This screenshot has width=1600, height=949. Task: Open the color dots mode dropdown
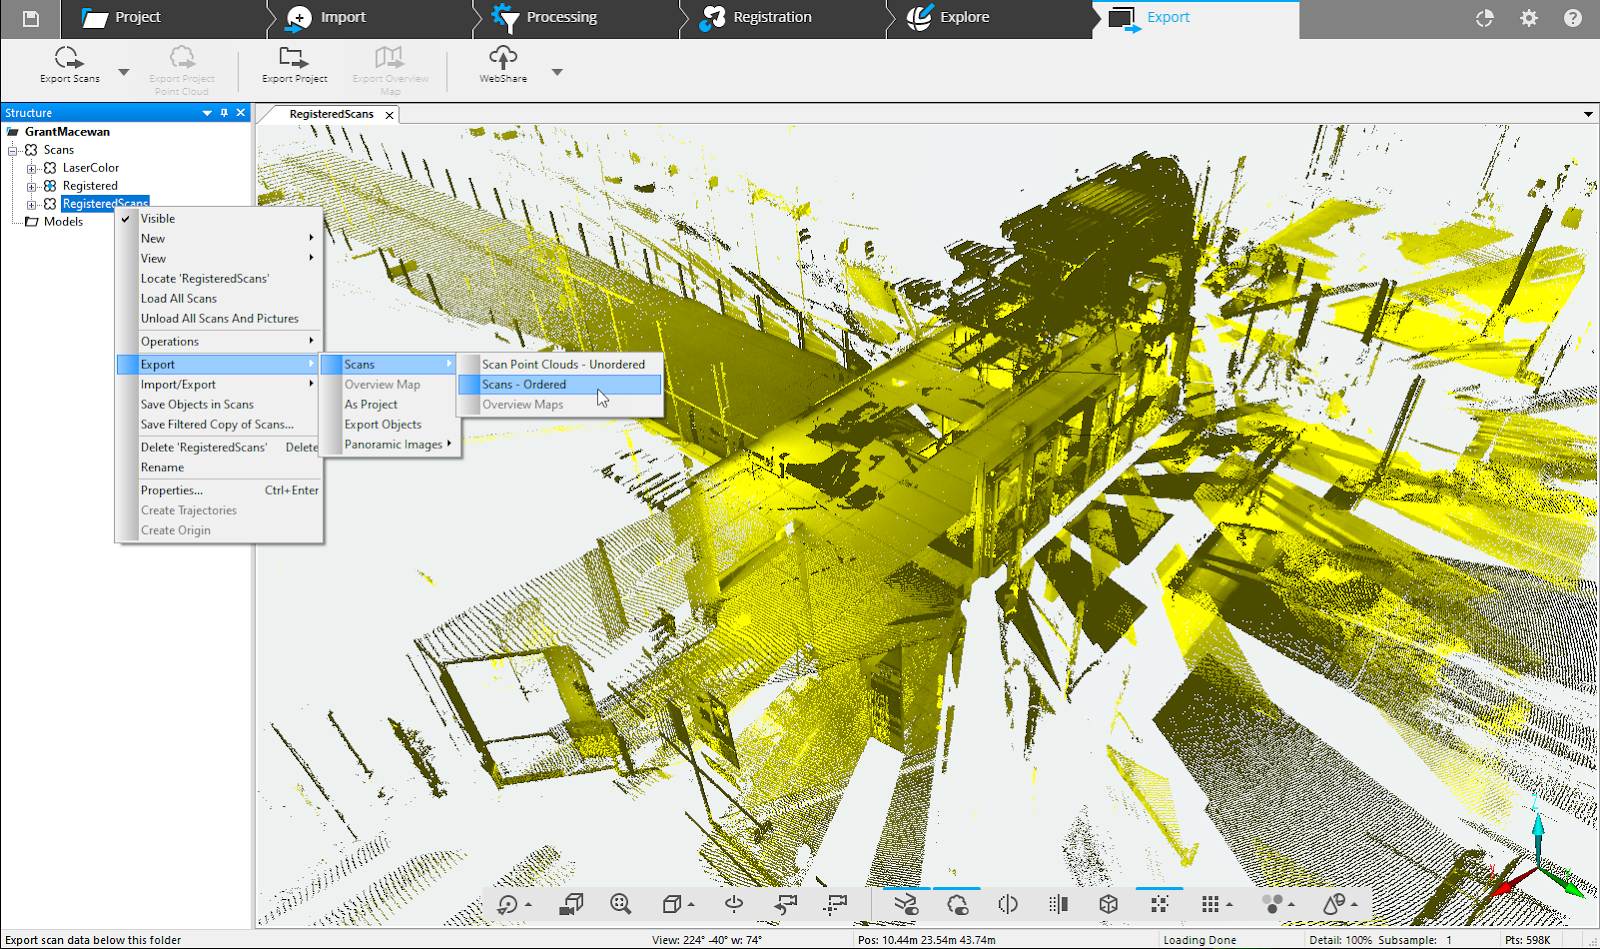[1291, 905]
